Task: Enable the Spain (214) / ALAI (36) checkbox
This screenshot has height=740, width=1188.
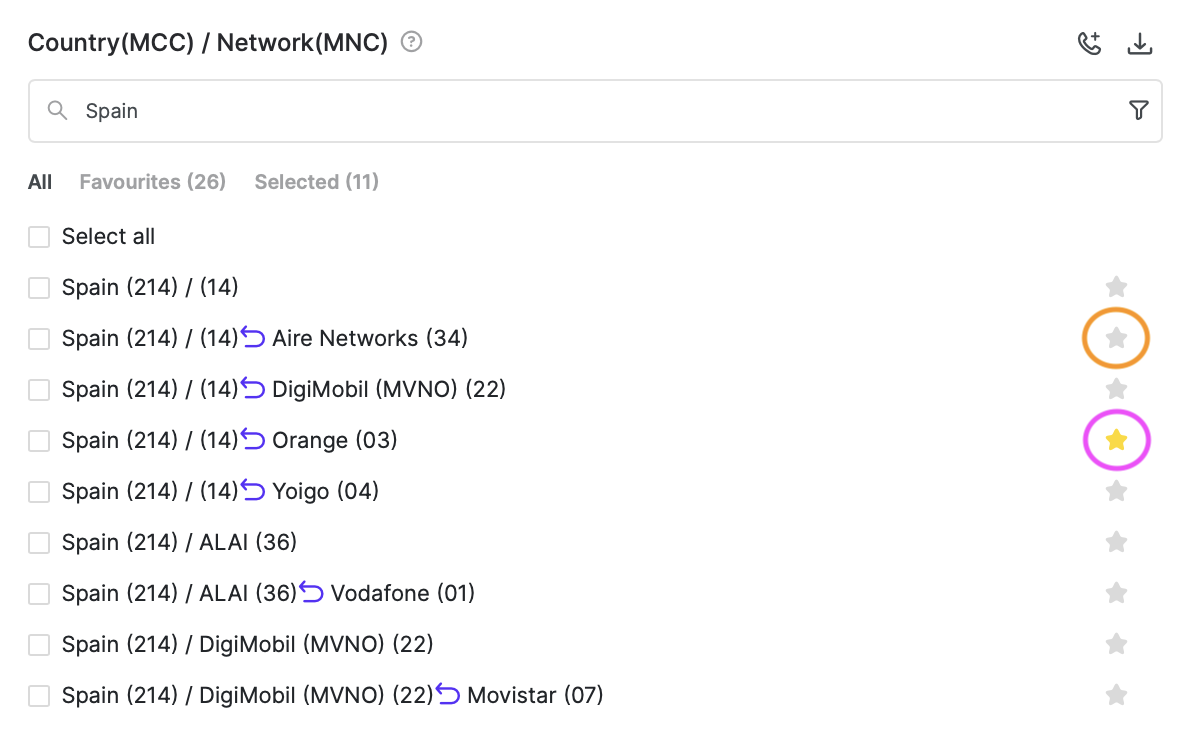Action: click(39, 543)
